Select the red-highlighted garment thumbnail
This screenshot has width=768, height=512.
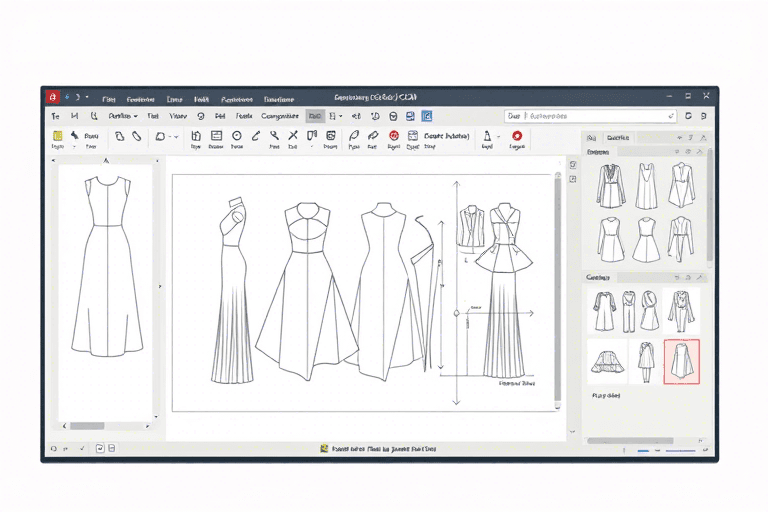pos(681,361)
